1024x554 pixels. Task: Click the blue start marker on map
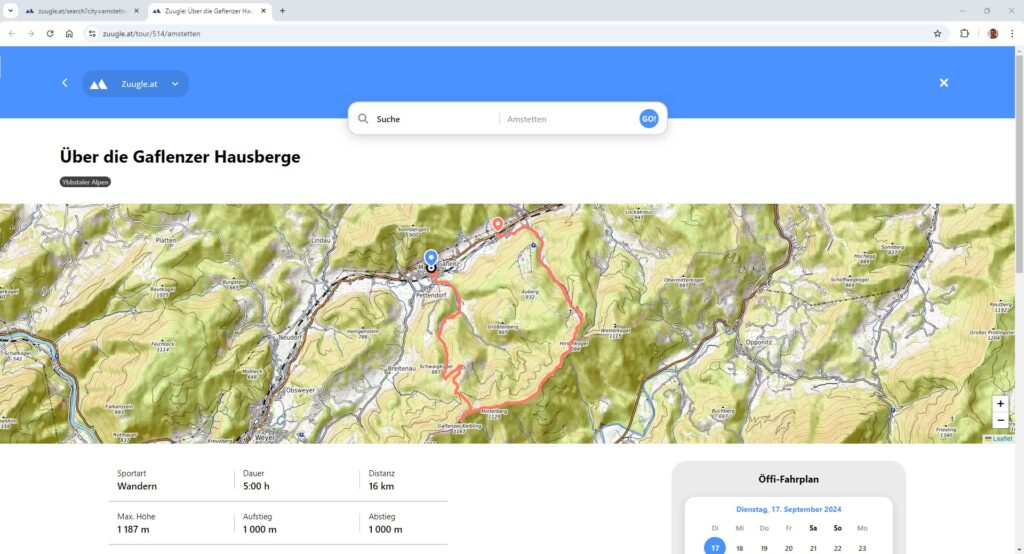click(431, 259)
